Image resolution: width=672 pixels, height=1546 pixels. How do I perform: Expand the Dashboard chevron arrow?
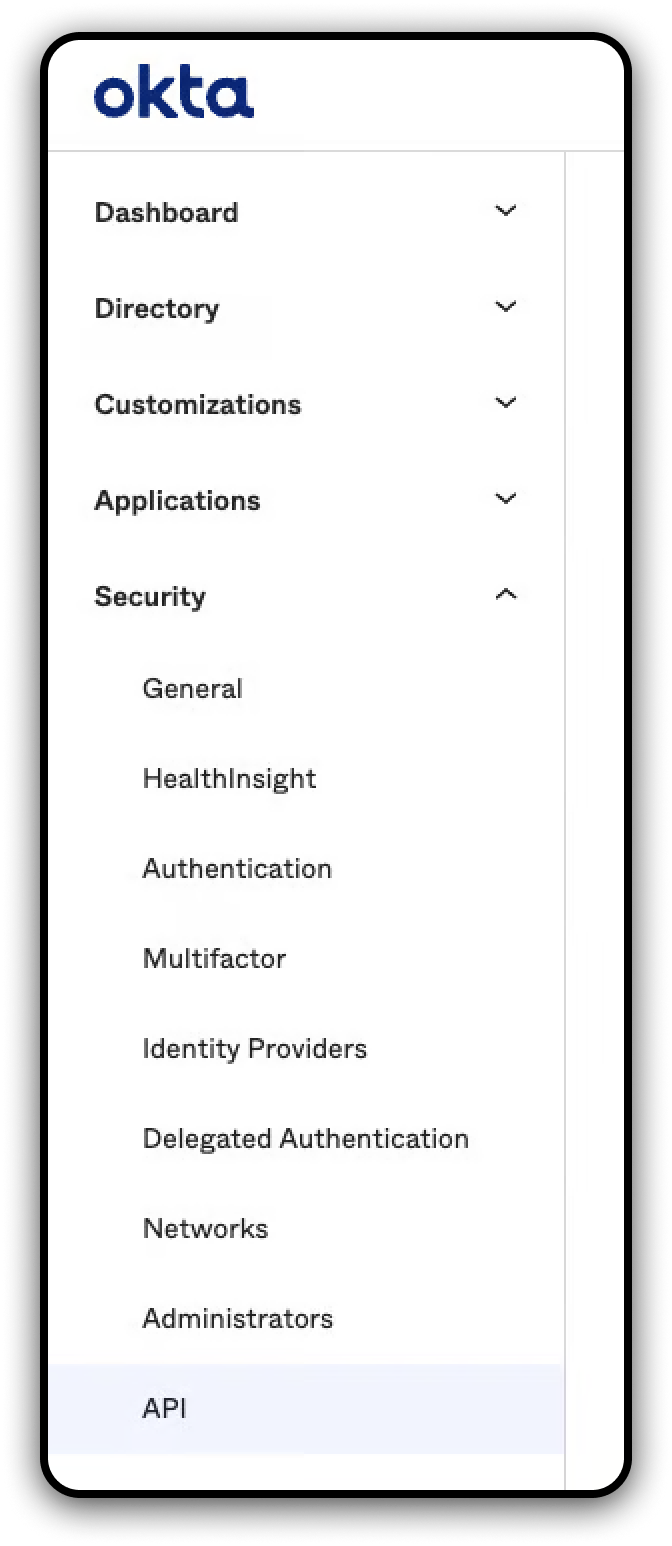506,211
